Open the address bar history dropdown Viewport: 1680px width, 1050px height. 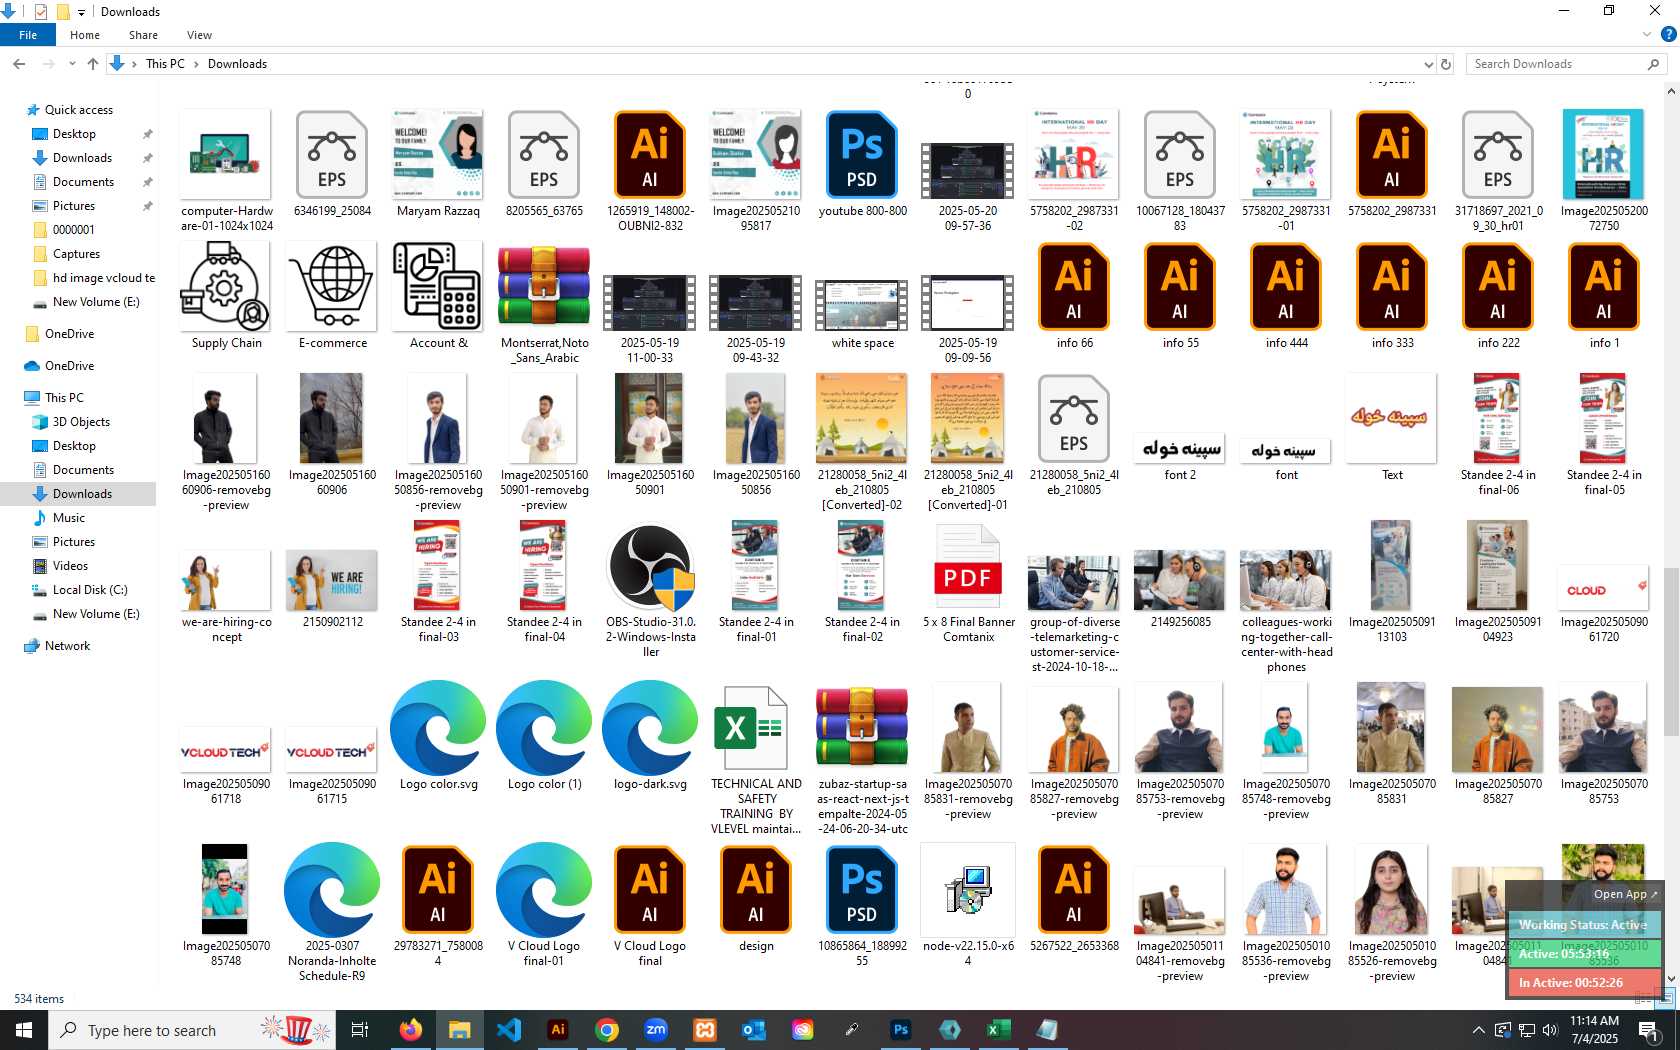coord(1428,64)
